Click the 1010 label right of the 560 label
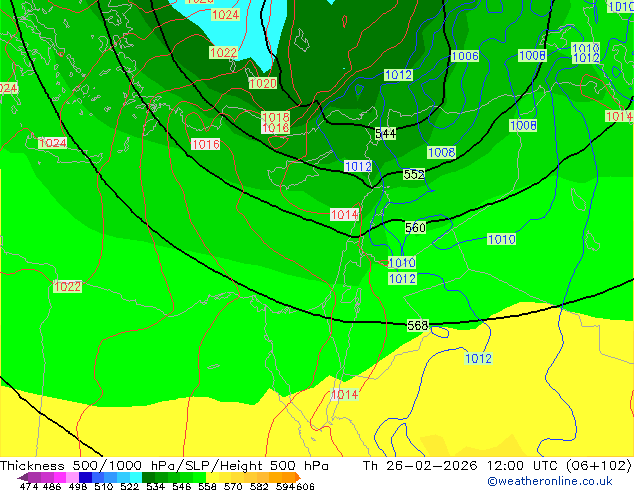The height and width of the screenshot is (490, 634). coord(501,239)
